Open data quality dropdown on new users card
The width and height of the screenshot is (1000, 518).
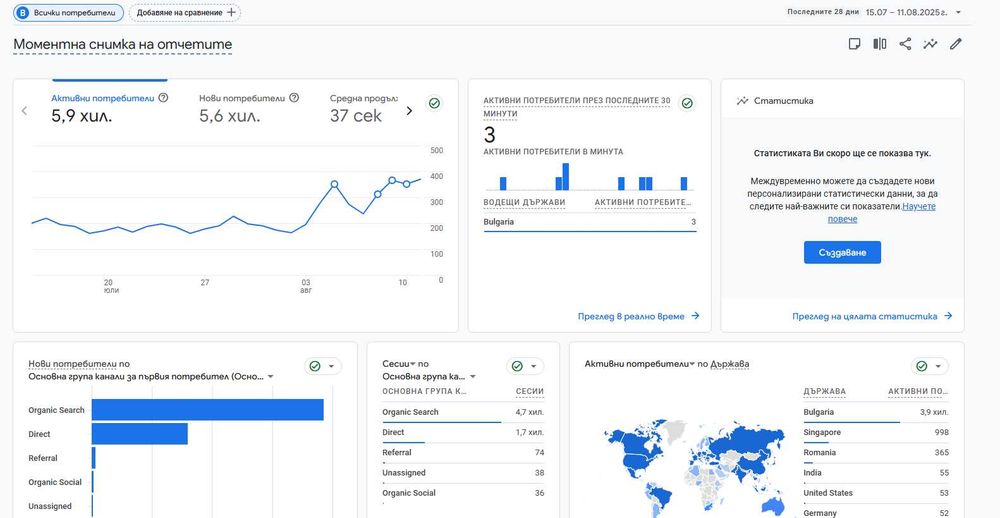[332, 366]
